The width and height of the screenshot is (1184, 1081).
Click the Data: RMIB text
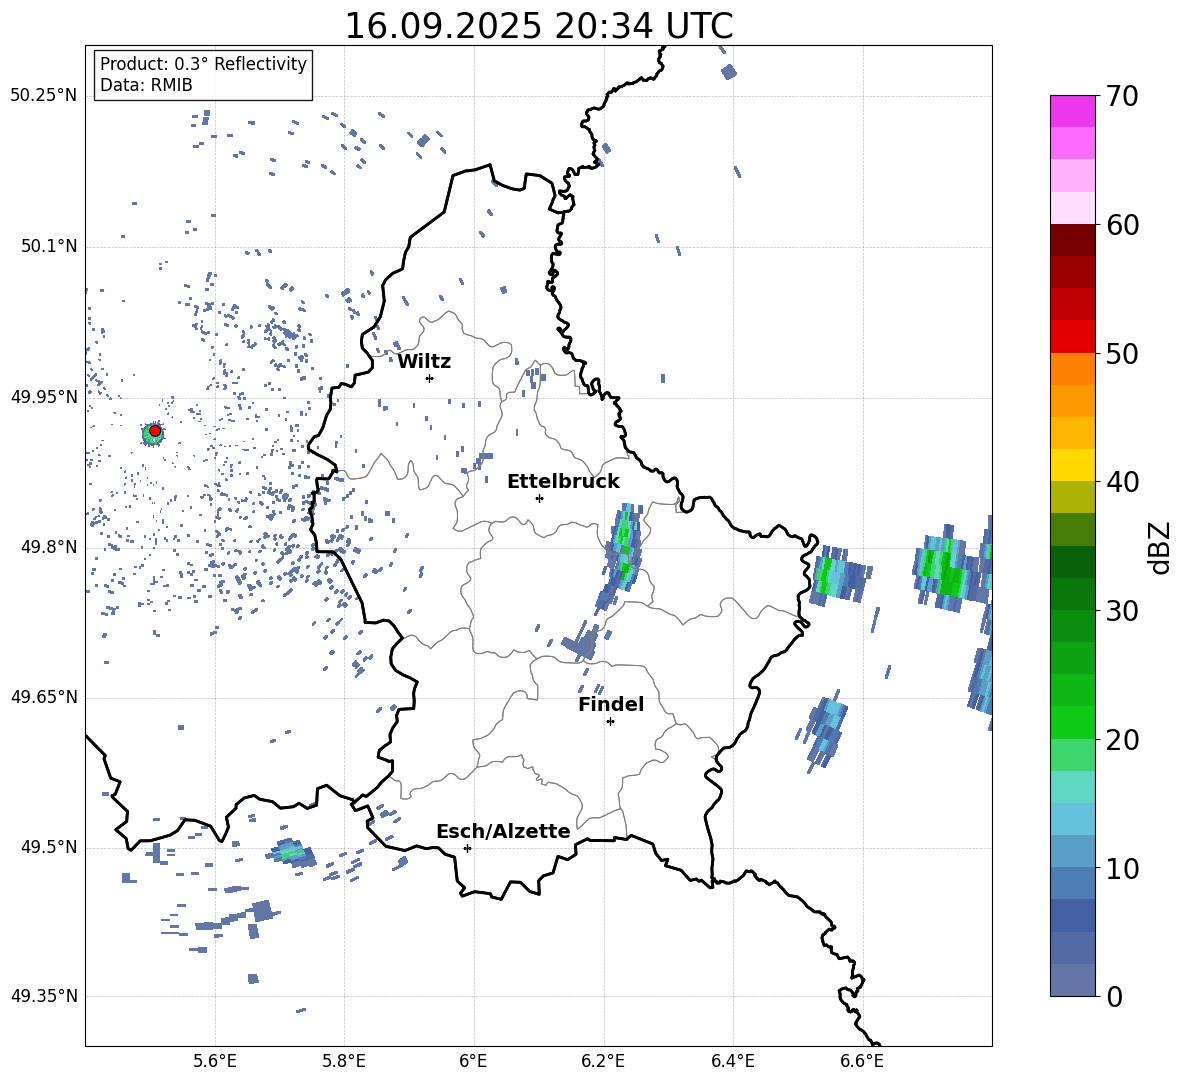(146, 85)
